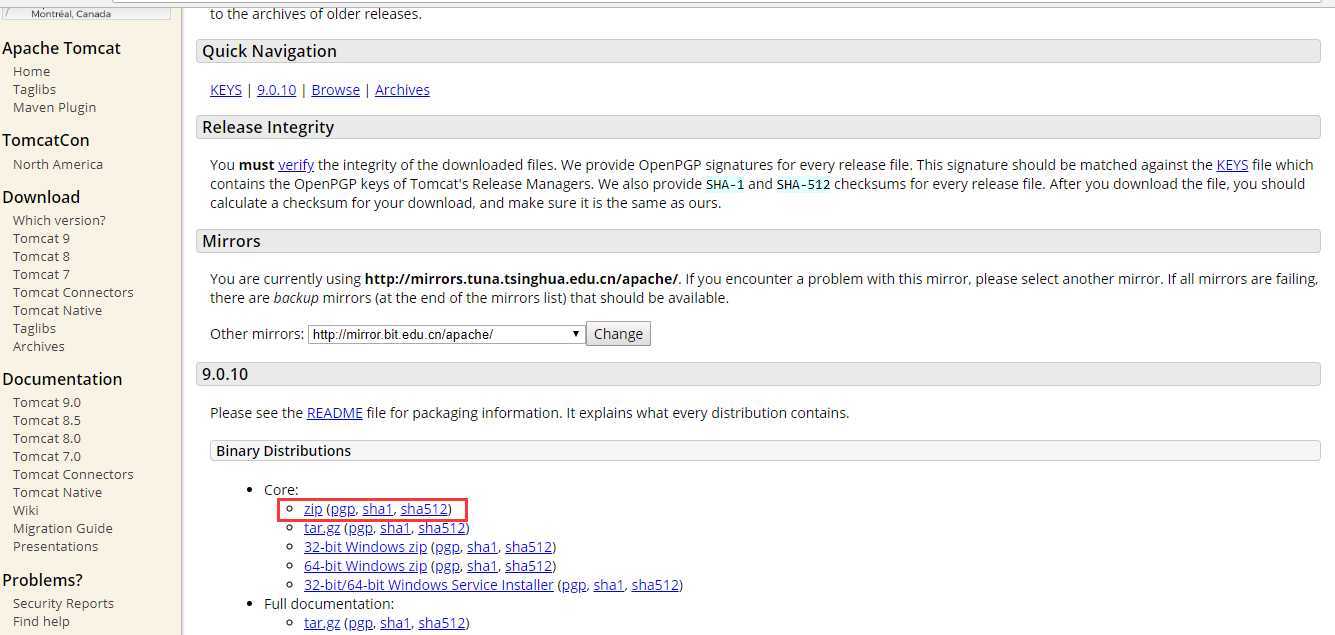Open the Migration Guide
The image size is (1335, 635).
pyautogui.click(x=62, y=528)
